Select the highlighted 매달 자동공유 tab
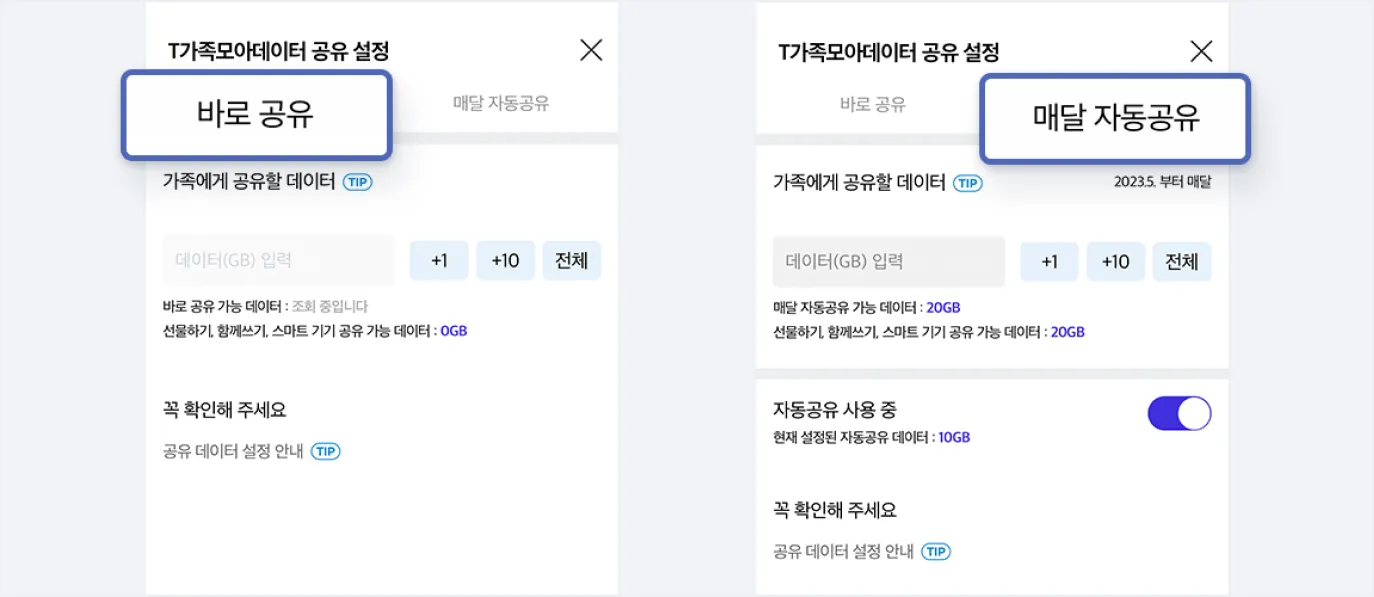The image size is (1374, 597). click(x=1113, y=118)
